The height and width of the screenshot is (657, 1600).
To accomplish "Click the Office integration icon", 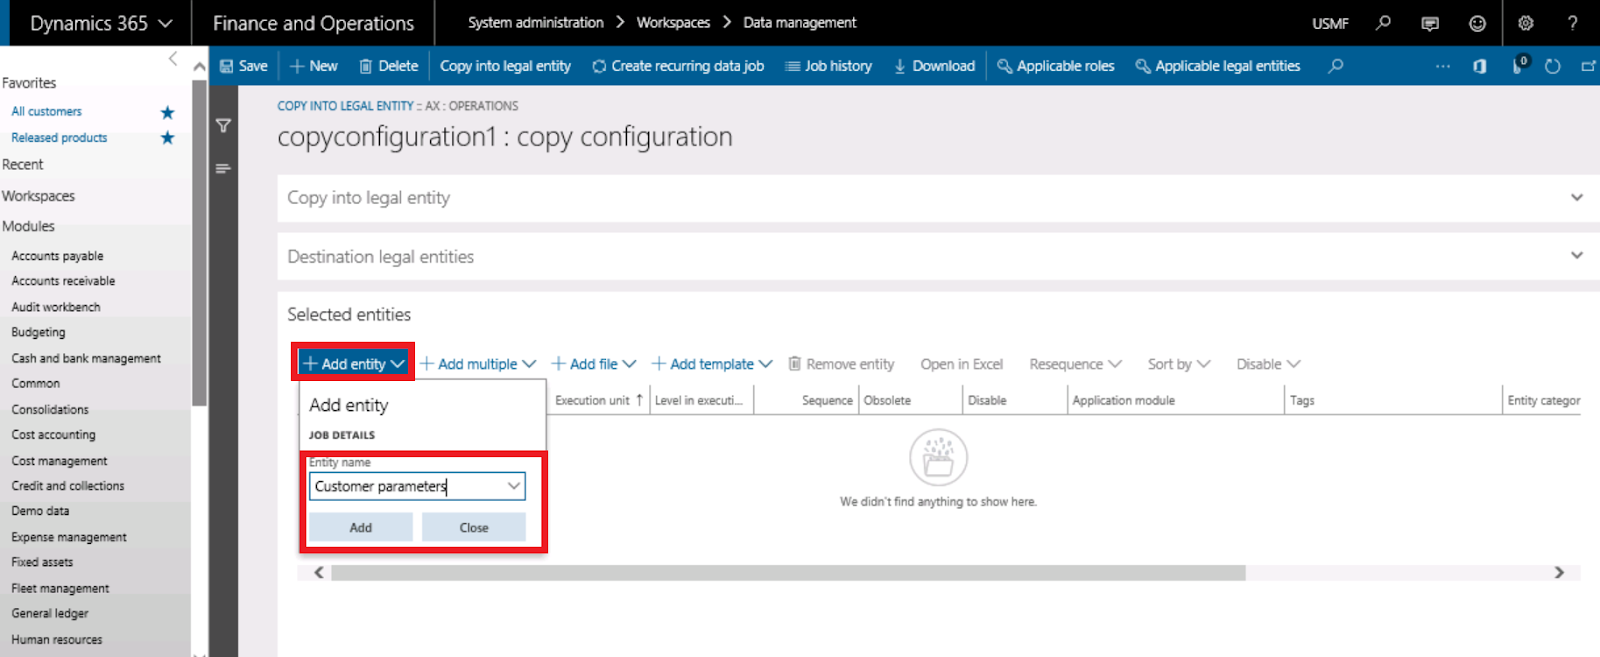I will tap(1480, 66).
